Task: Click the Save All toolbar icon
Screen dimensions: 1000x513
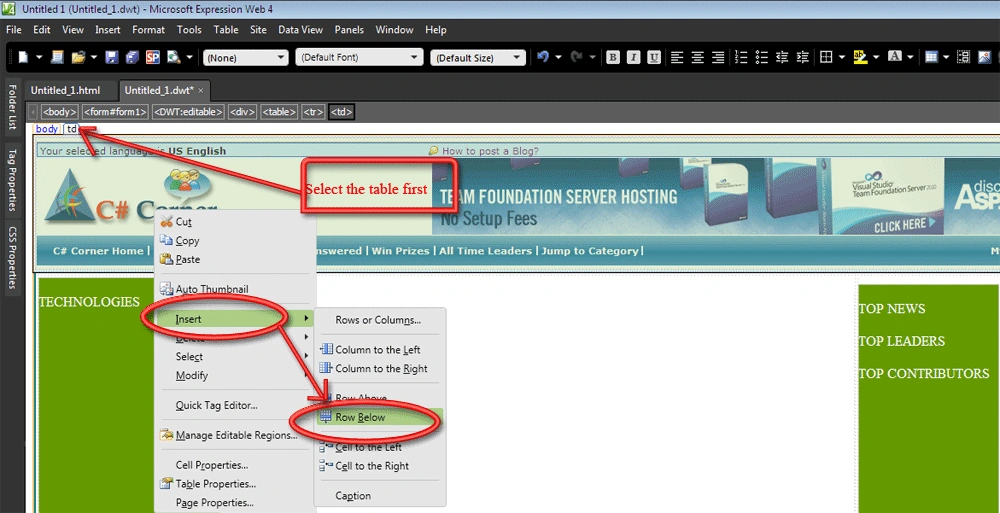Action: click(x=132, y=57)
